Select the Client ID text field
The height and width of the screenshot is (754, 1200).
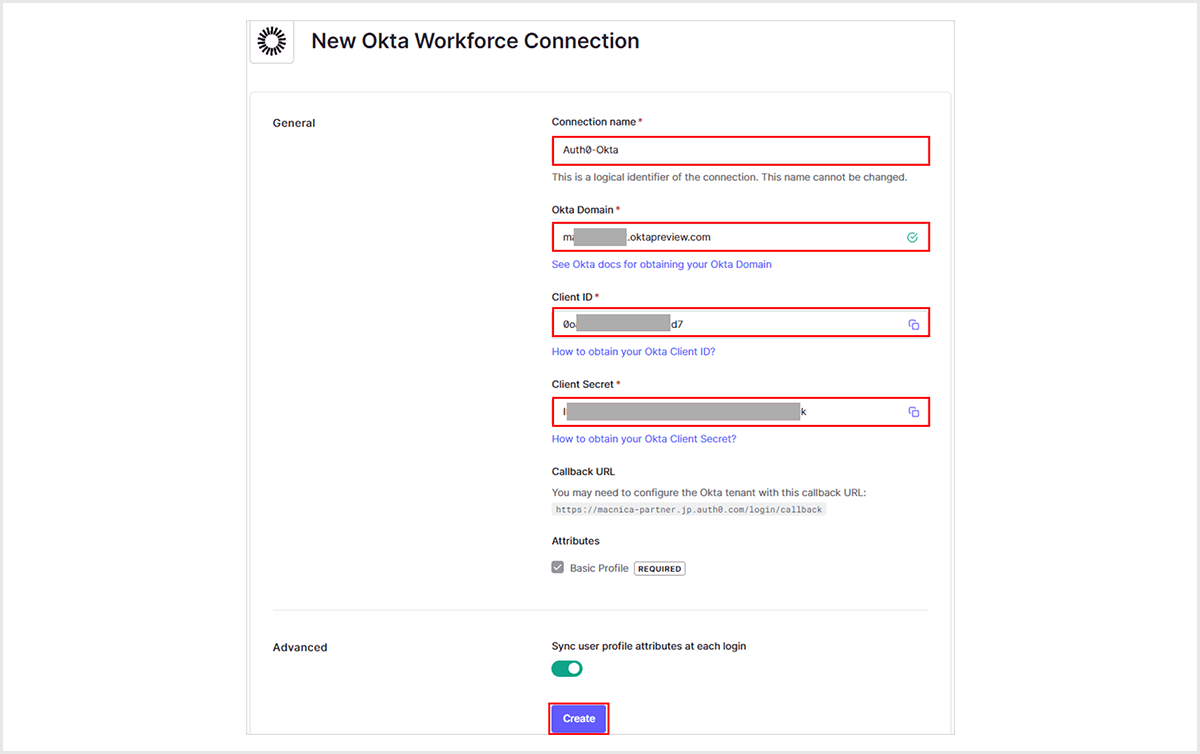click(x=780, y=325)
